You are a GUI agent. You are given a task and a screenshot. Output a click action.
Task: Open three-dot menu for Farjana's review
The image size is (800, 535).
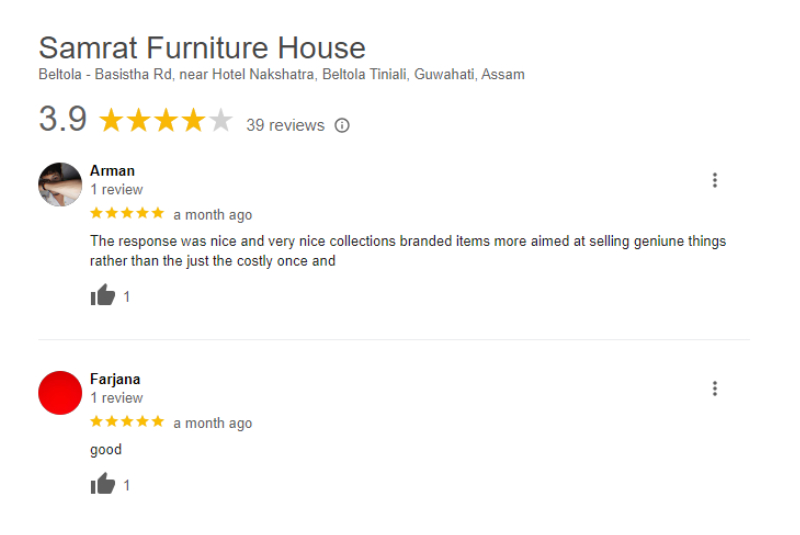tap(715, 389)
